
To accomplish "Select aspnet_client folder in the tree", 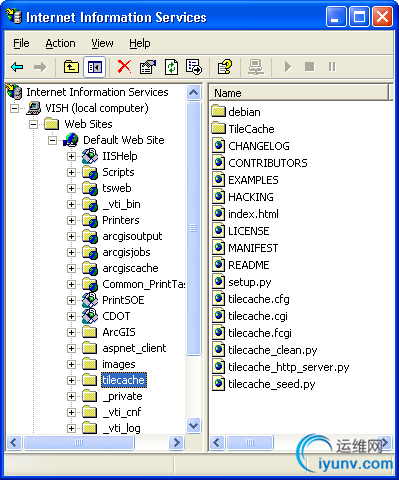I will pos(134,348).
